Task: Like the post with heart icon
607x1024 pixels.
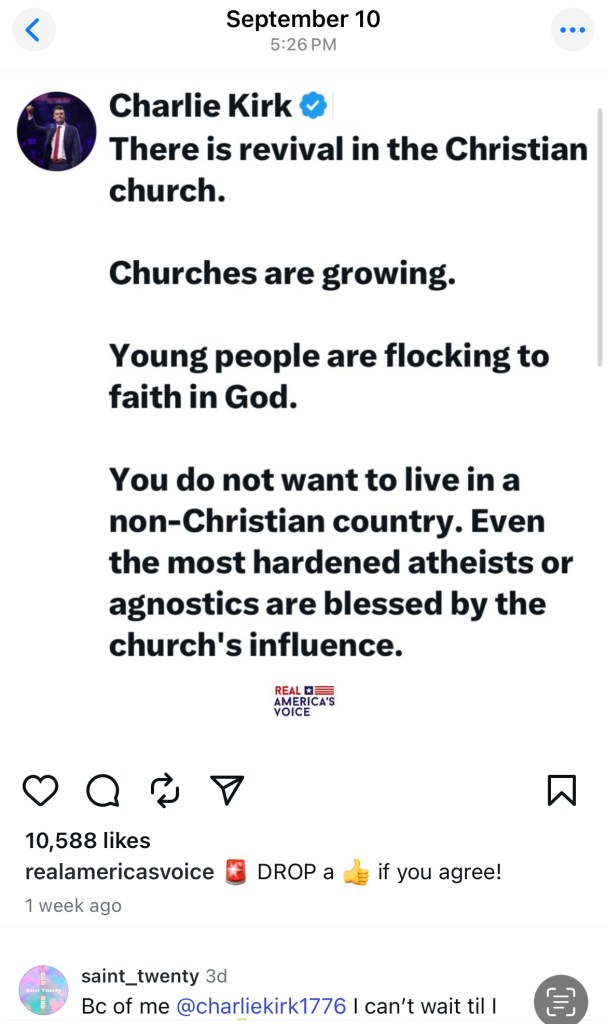Action: click(x=41, y=791)
